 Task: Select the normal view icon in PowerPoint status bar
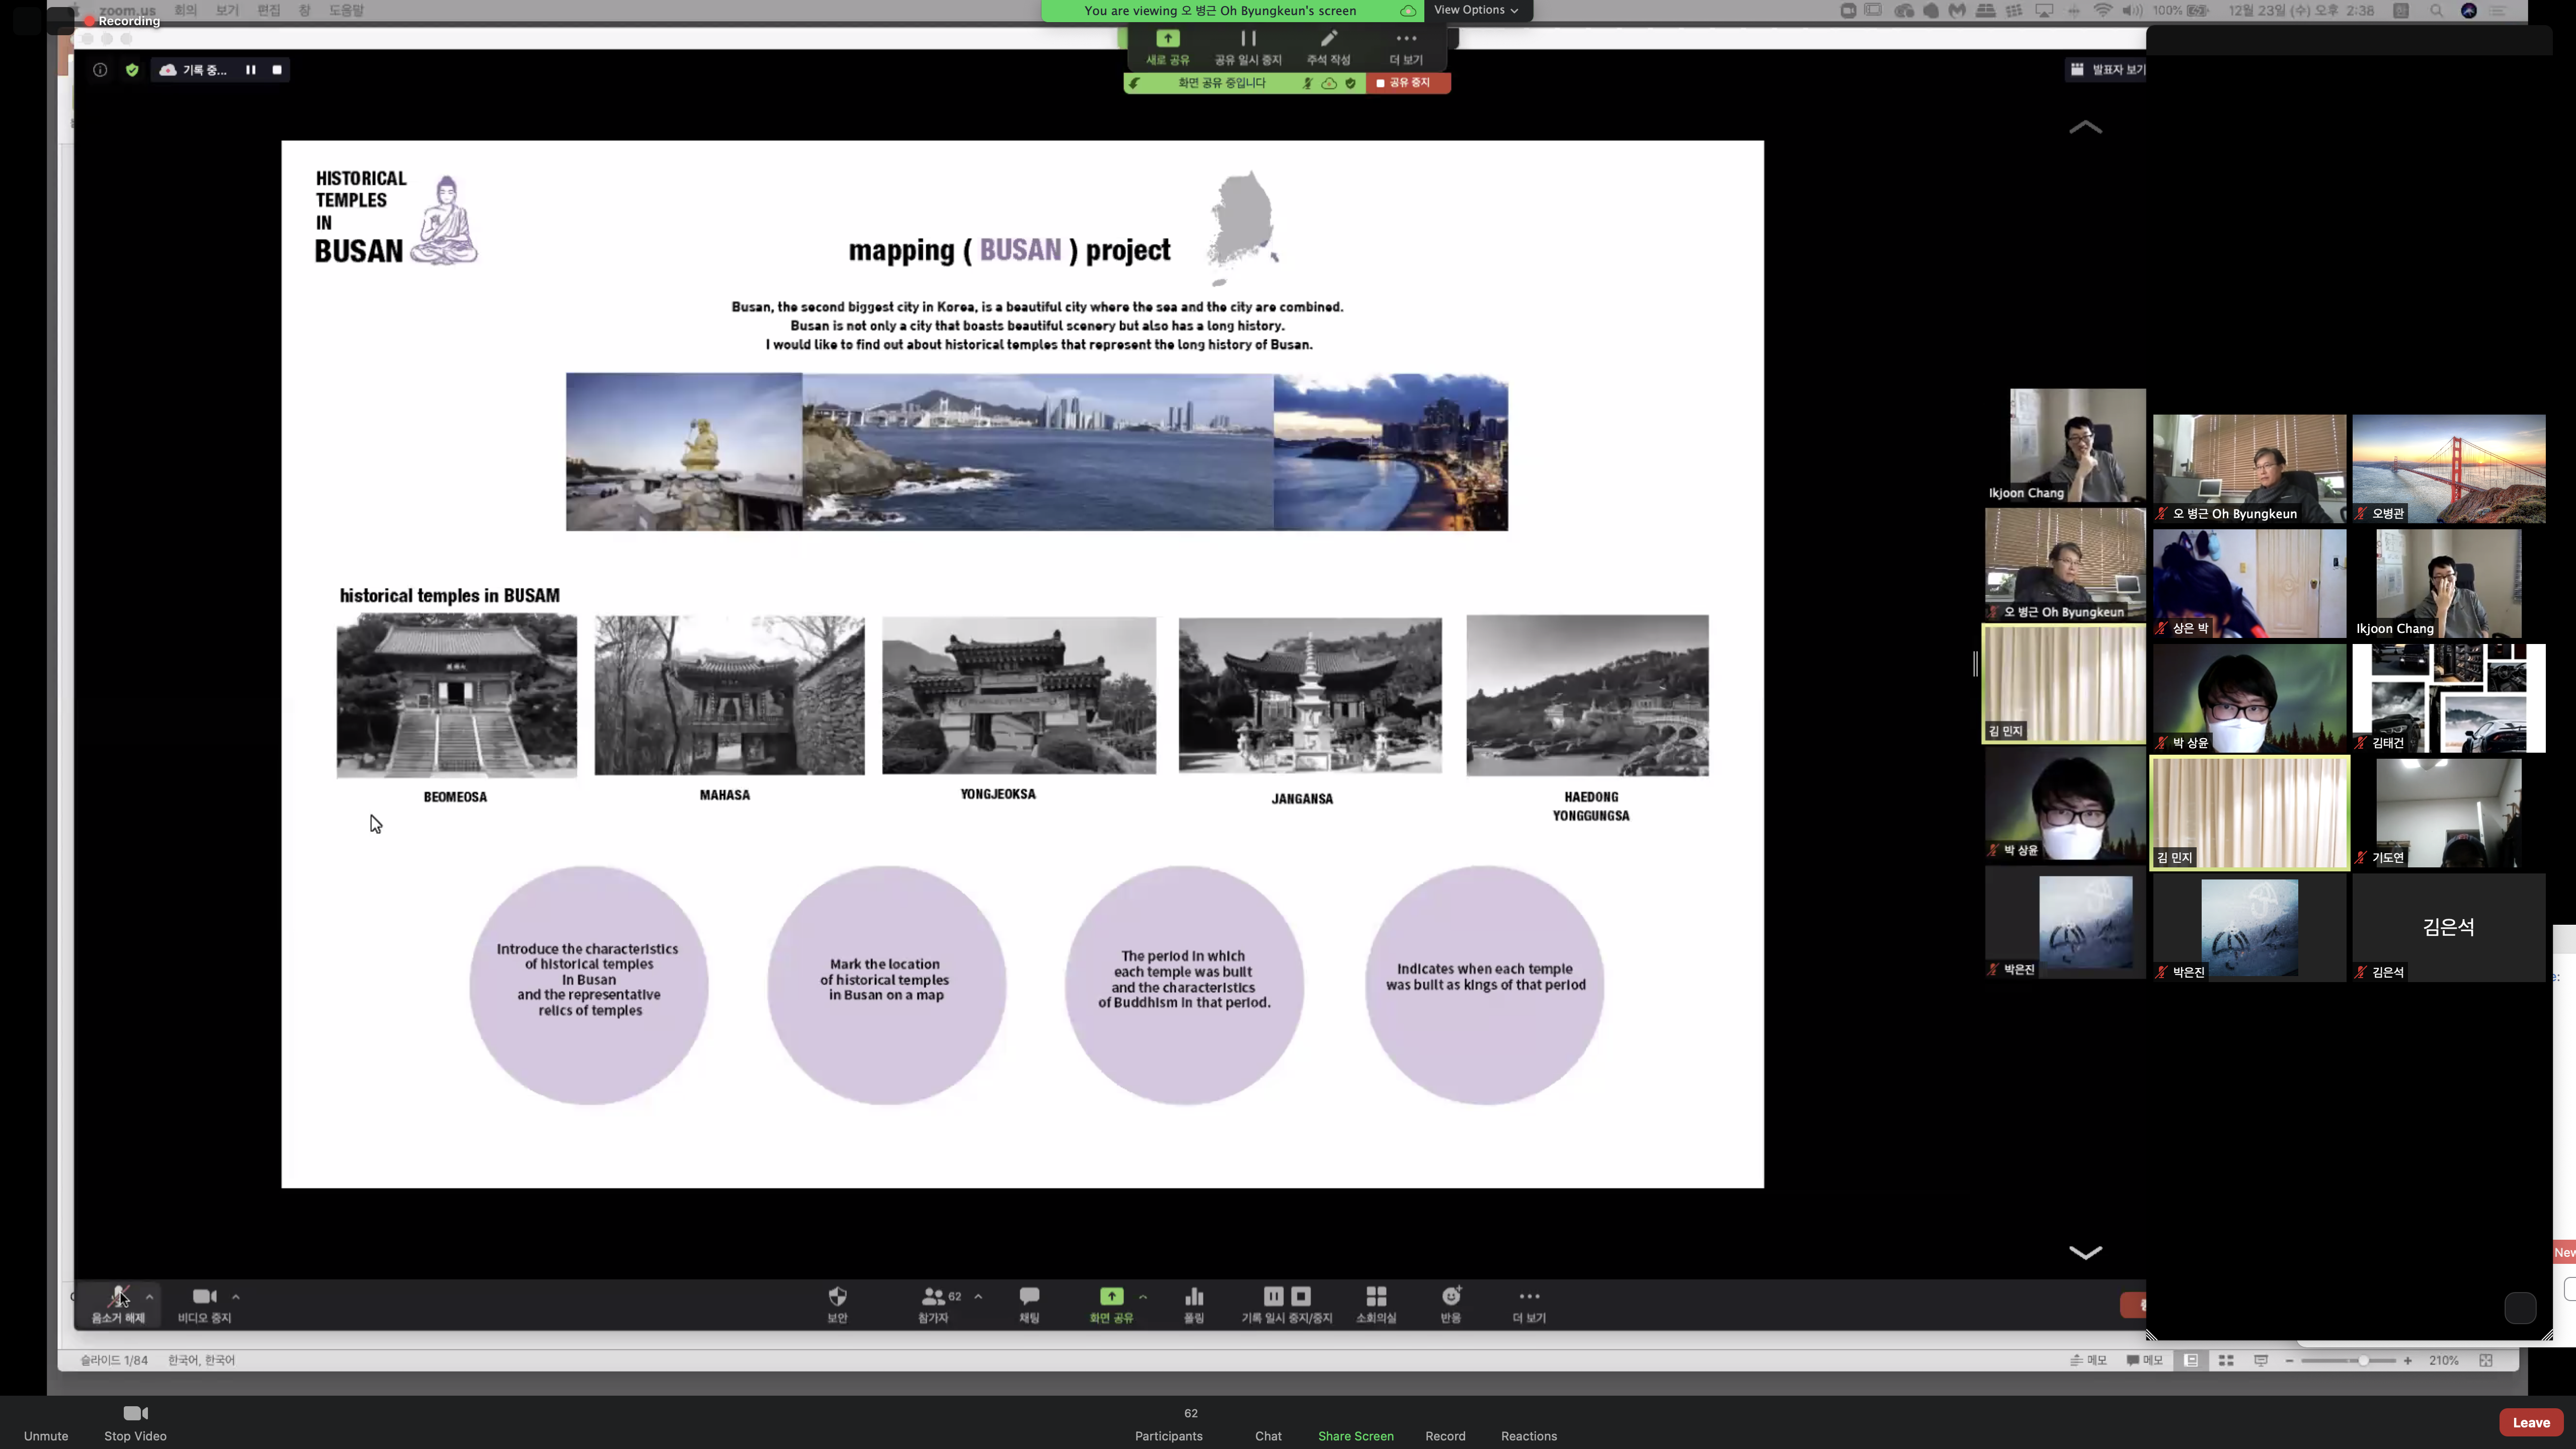click(x=2190, y=1360)
